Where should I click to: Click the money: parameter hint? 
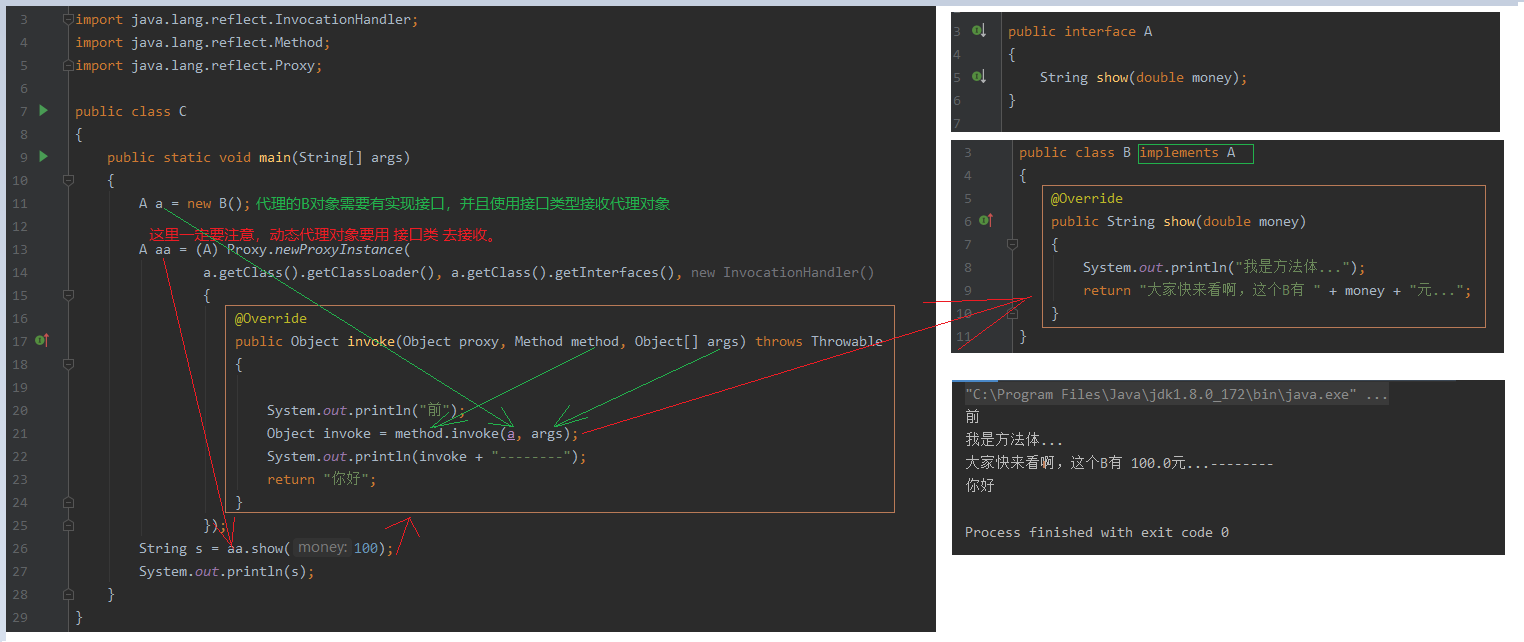pyautogui.click(x=323, y=548)
